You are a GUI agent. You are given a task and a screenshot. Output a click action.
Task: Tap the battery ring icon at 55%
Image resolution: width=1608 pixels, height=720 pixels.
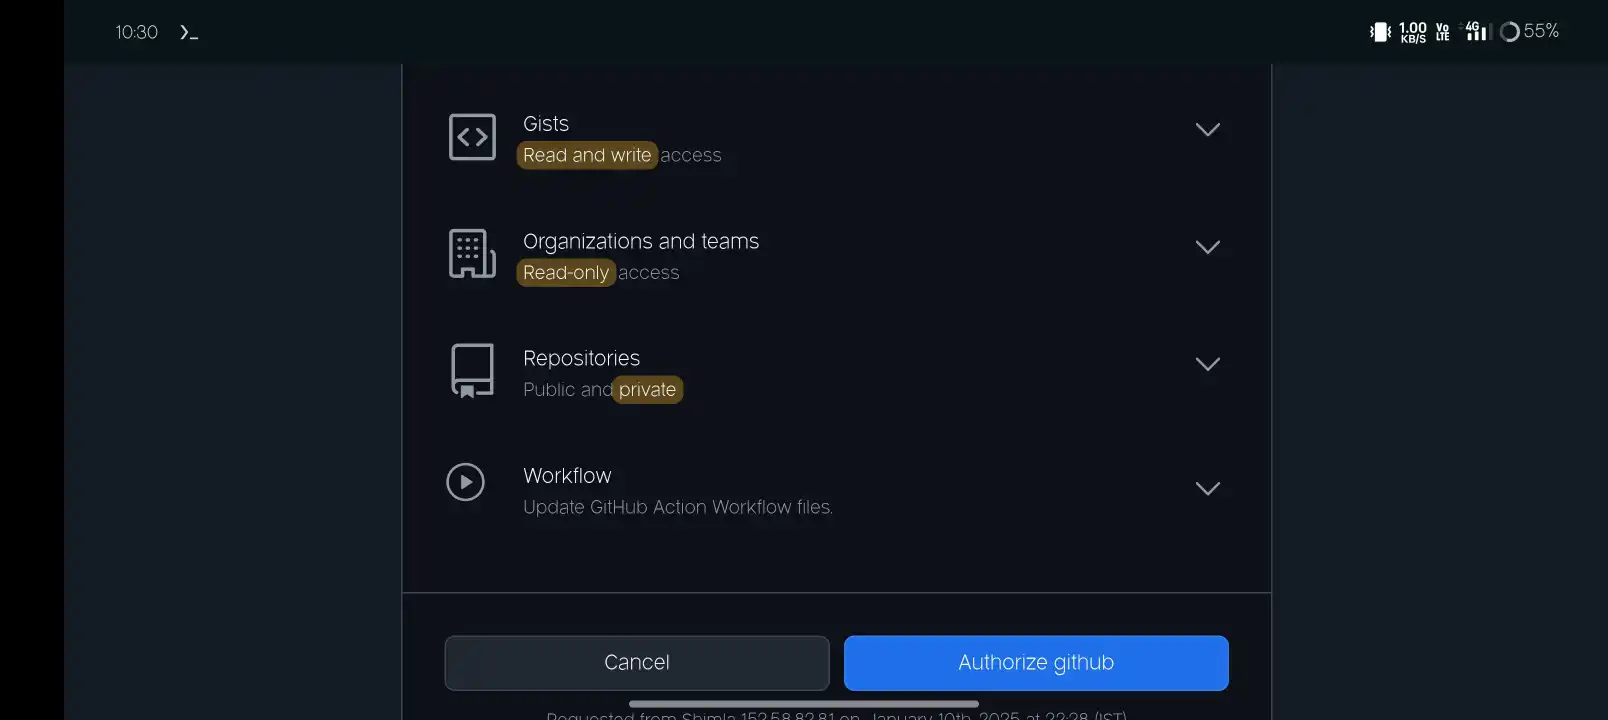[1510, 32]
